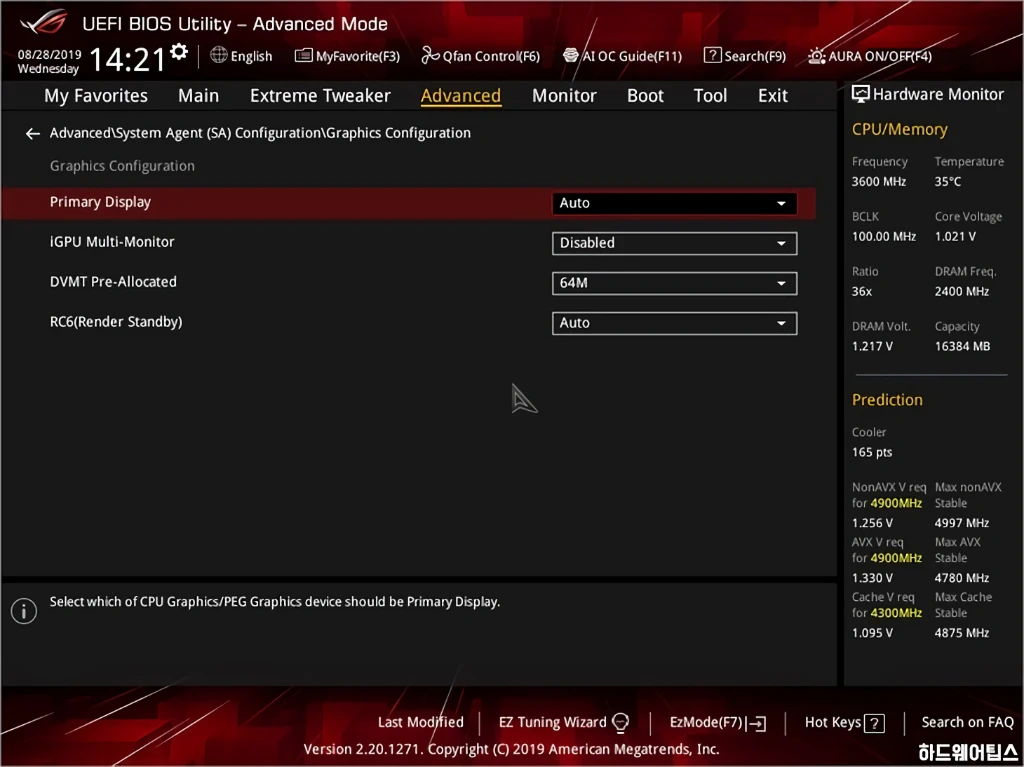Open the Extreme Tweaker tab

(x=320, y=96)
